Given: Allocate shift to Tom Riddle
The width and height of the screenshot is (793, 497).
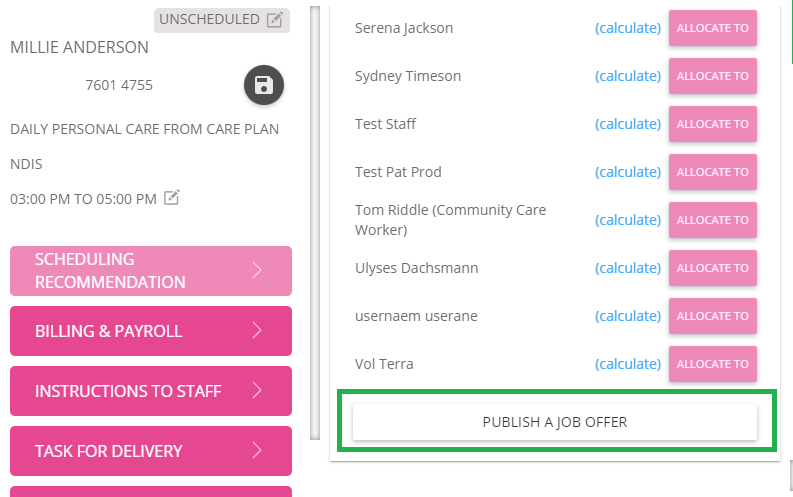Looking at the screenshot, I should click(713, 220).
